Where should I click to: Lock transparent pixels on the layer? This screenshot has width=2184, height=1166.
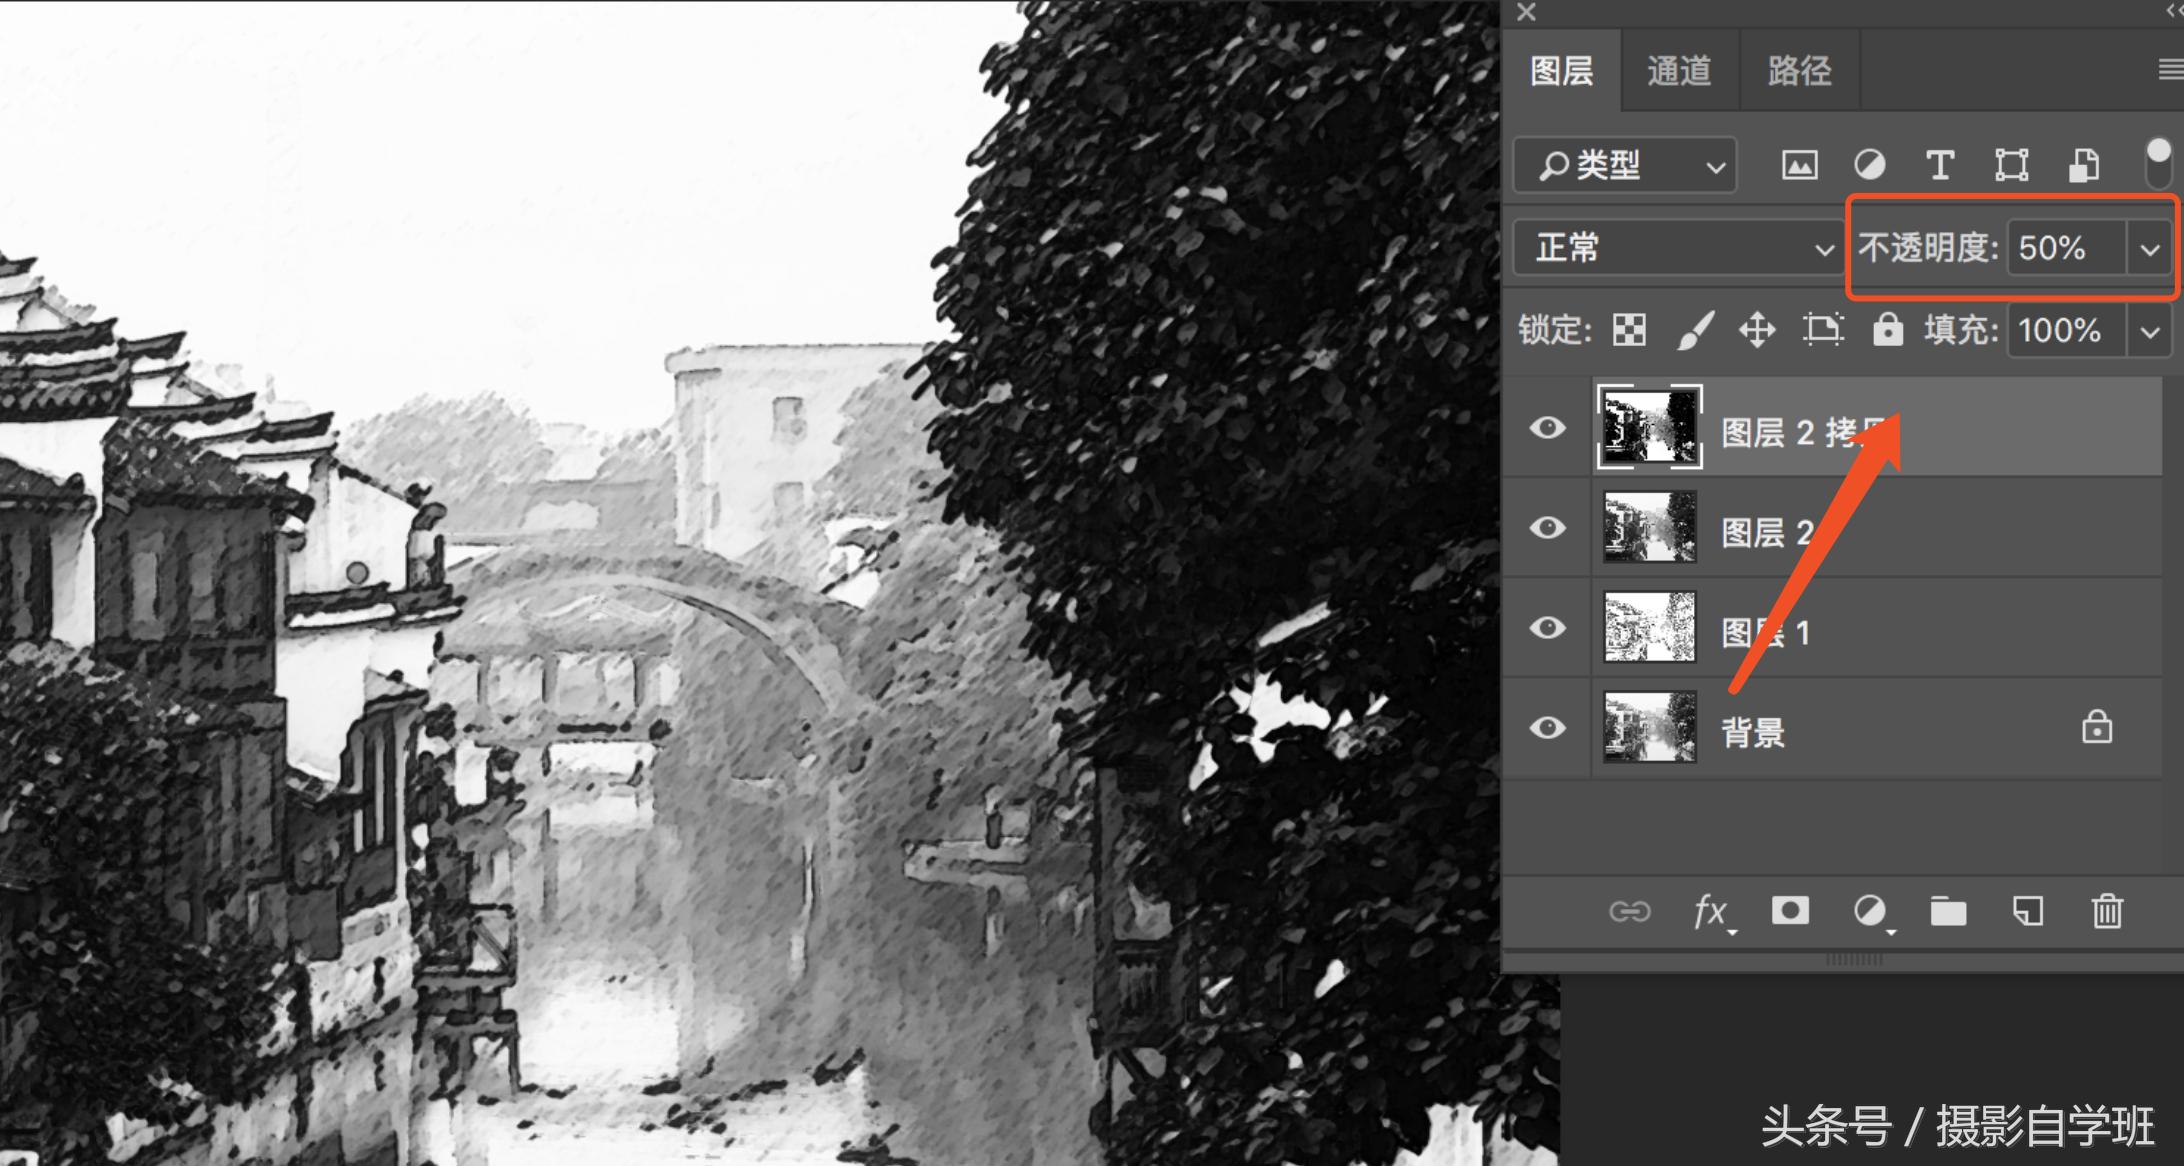pyautogui.click(x=1627, y=330)
